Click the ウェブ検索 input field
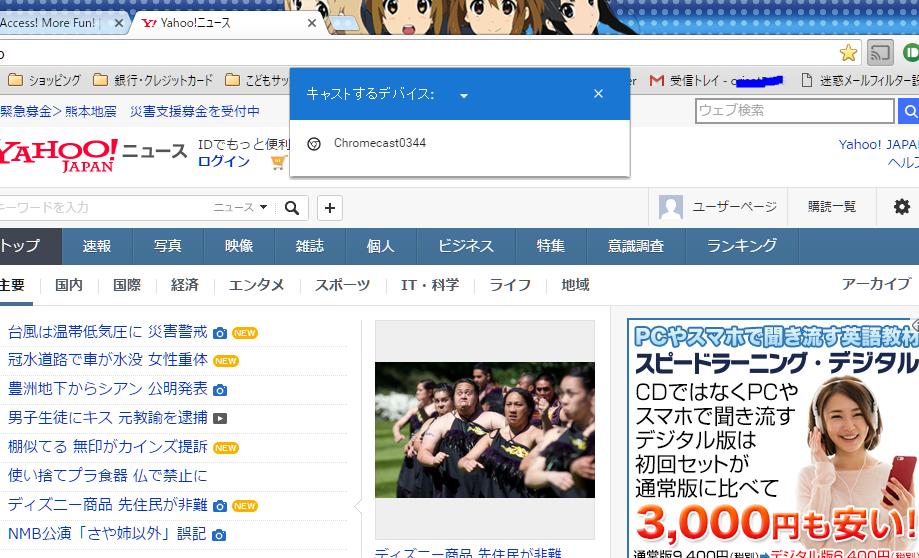This screenshot has width=919, height=558. pos(795,111)
